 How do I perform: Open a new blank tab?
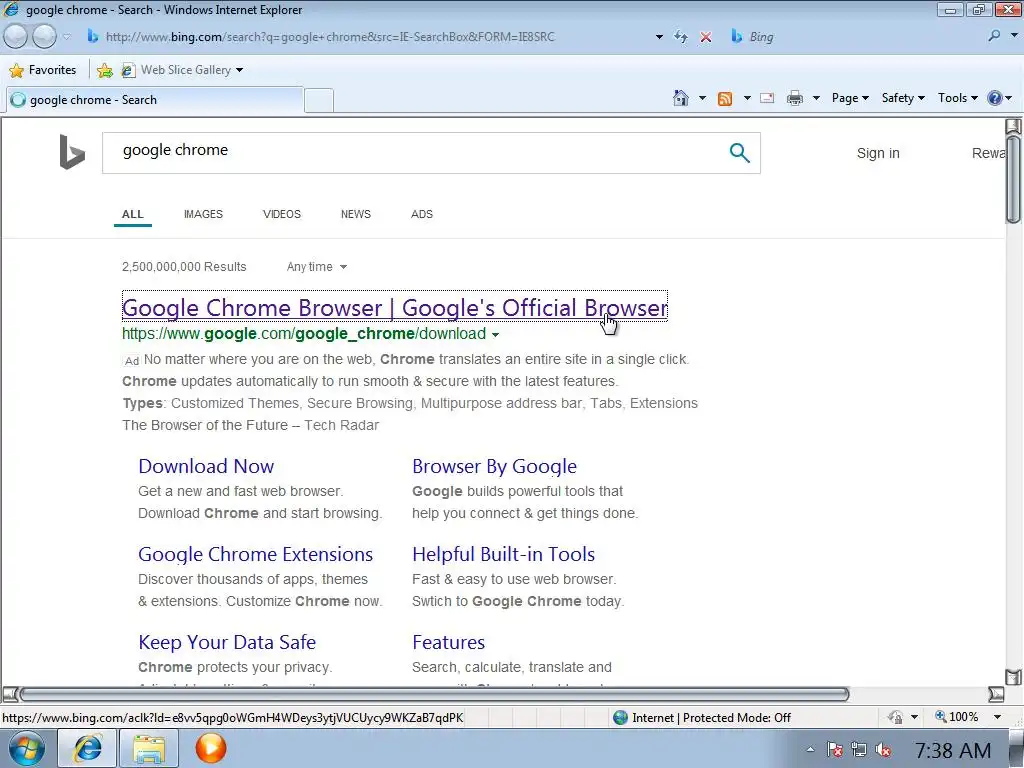(319, 101)
